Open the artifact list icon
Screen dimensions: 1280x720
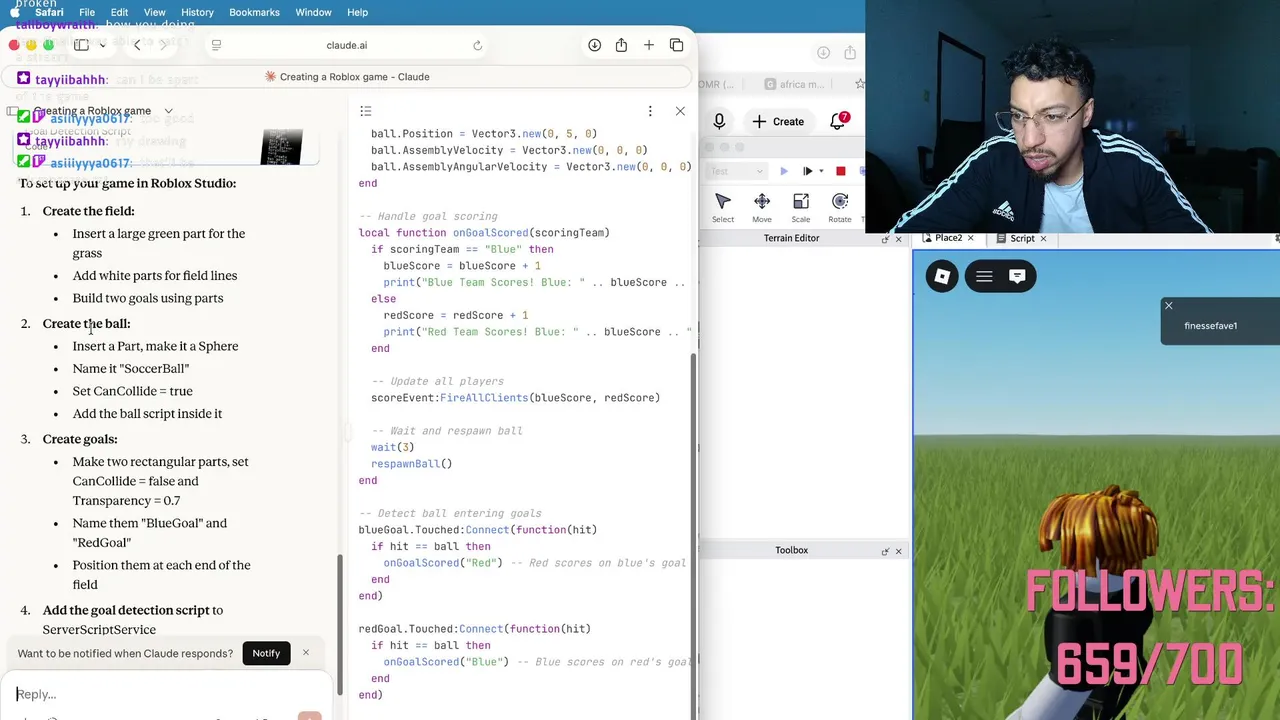pos(366,111)
